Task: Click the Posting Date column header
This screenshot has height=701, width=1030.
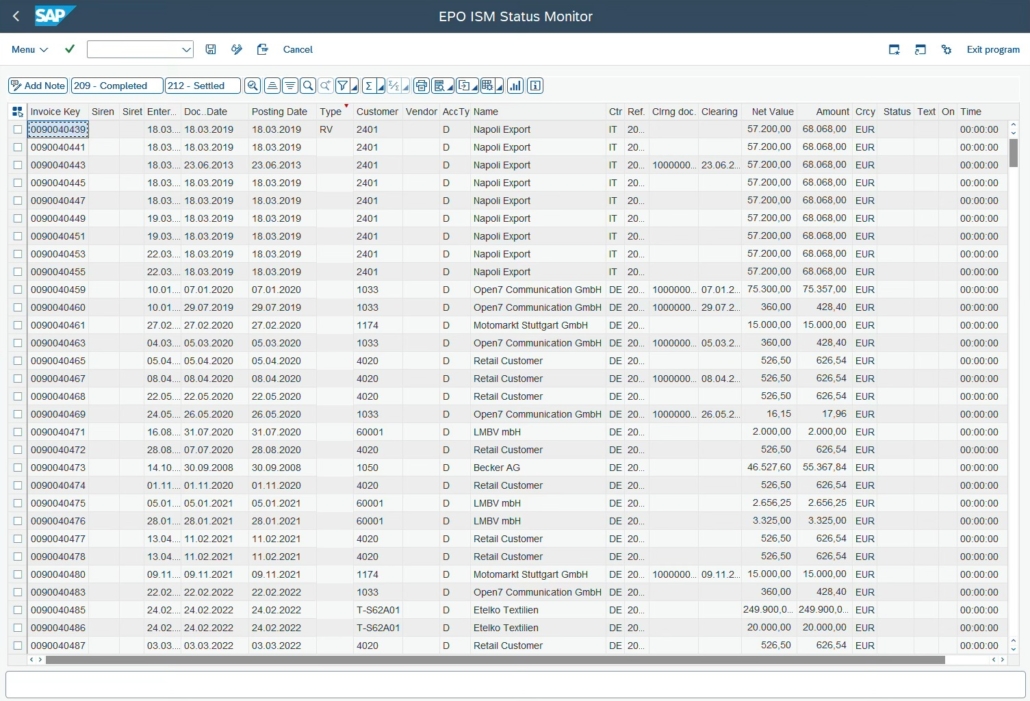Action: (x=279, y=112)
